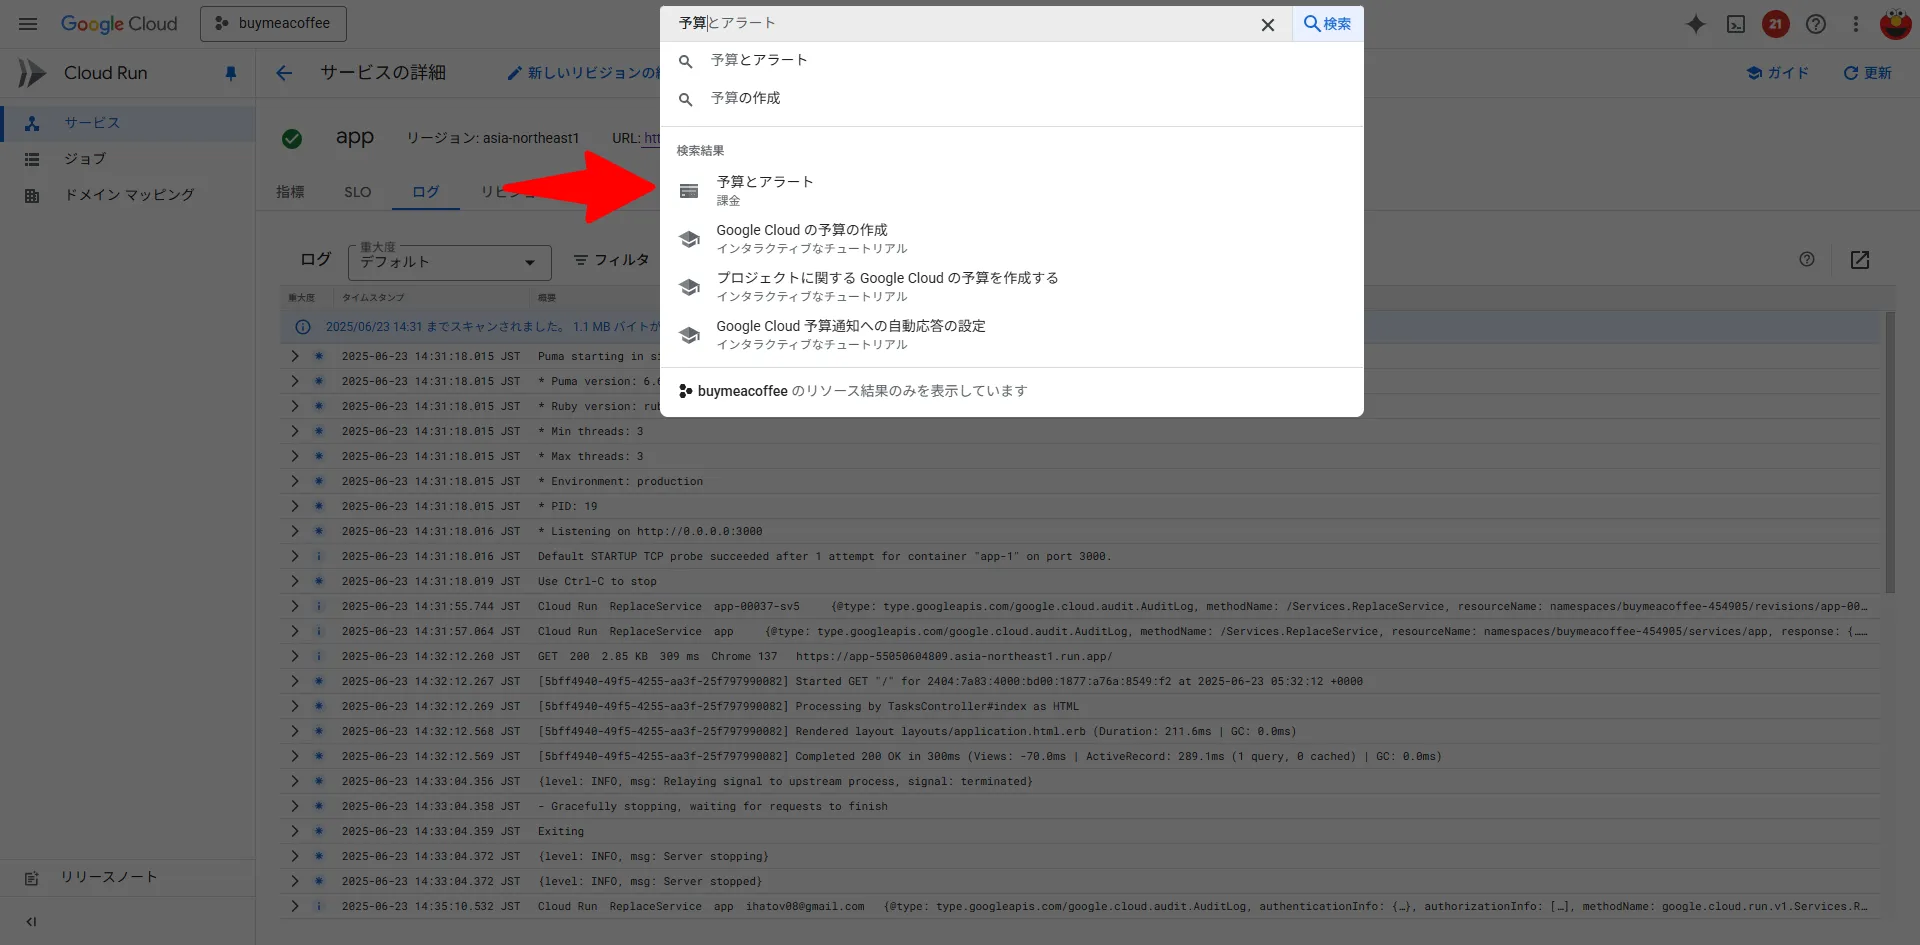
Task: Open the navigation hamburger menu
Action: pyautogui.click(x=27, y=24)
